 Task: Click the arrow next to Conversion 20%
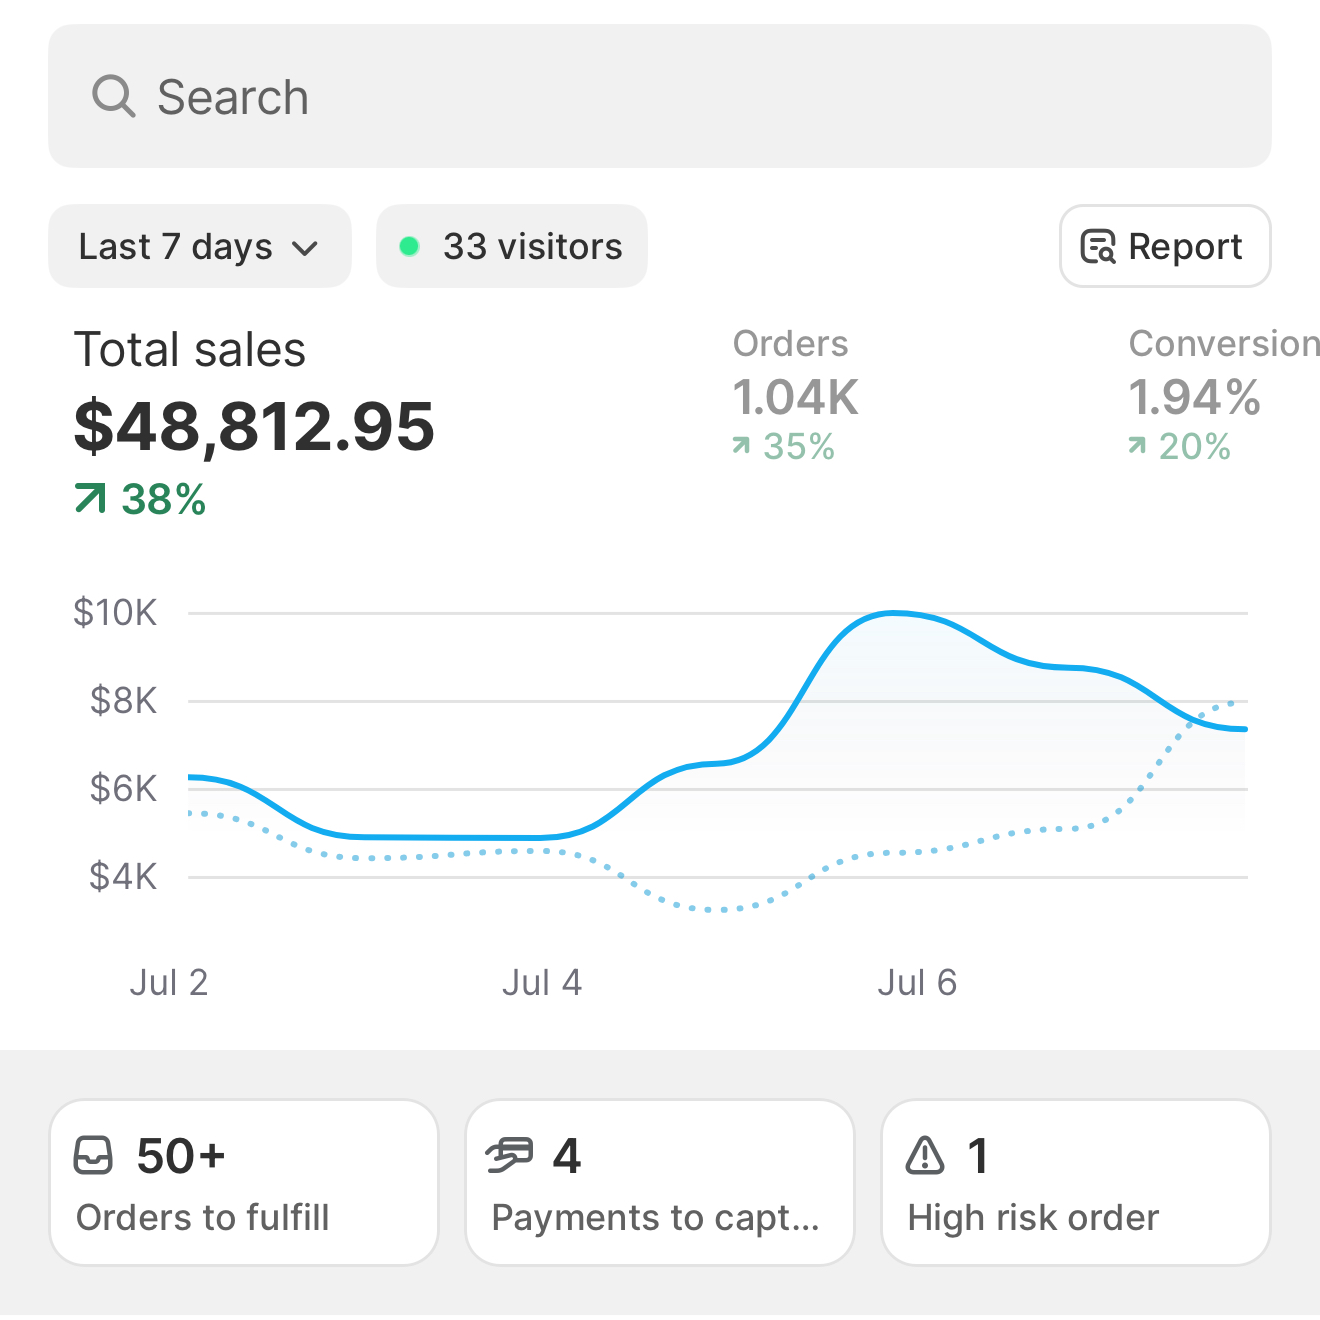(1136, 446)
